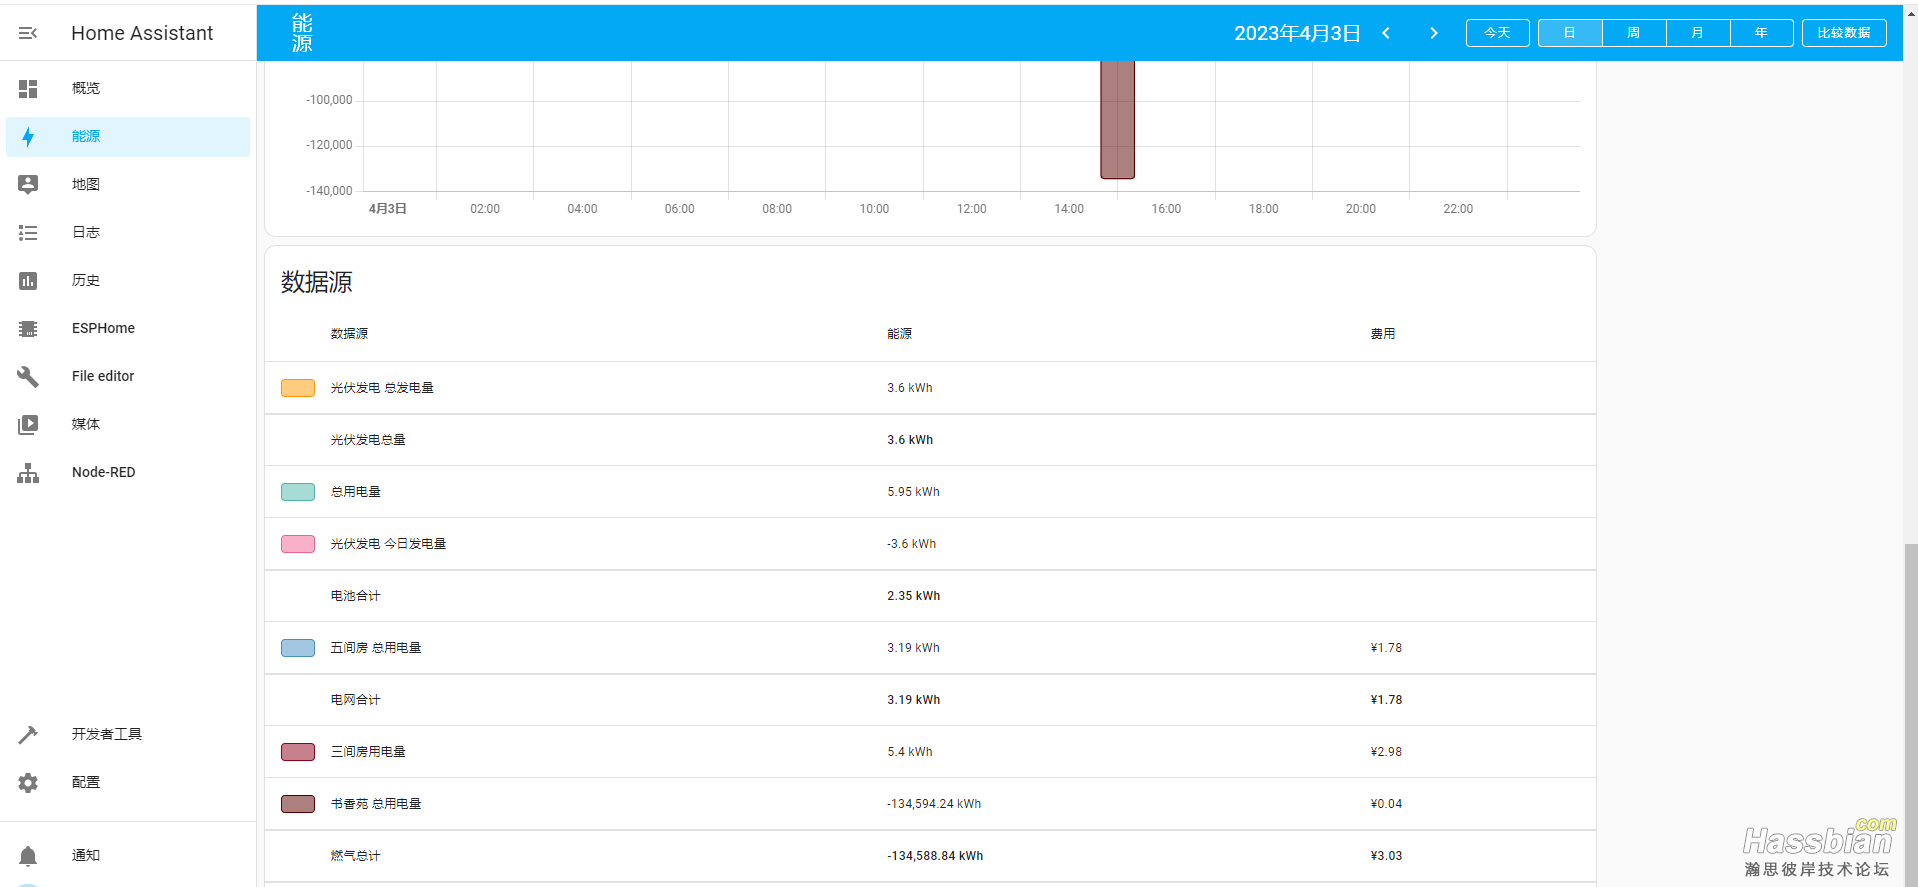Open the 历史 history chart icon
This screenshot has width=1918, height=887.
[28, 281]
